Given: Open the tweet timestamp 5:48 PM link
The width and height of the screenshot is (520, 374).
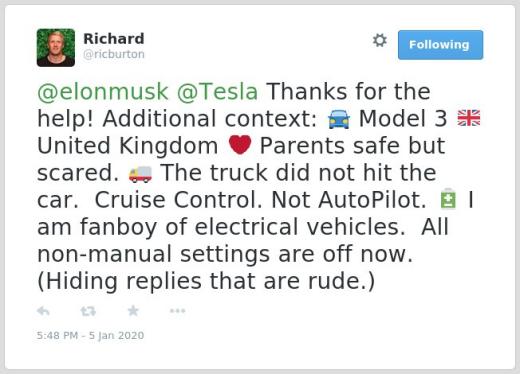Looking at the screenshot, I should tap(90, 335).
